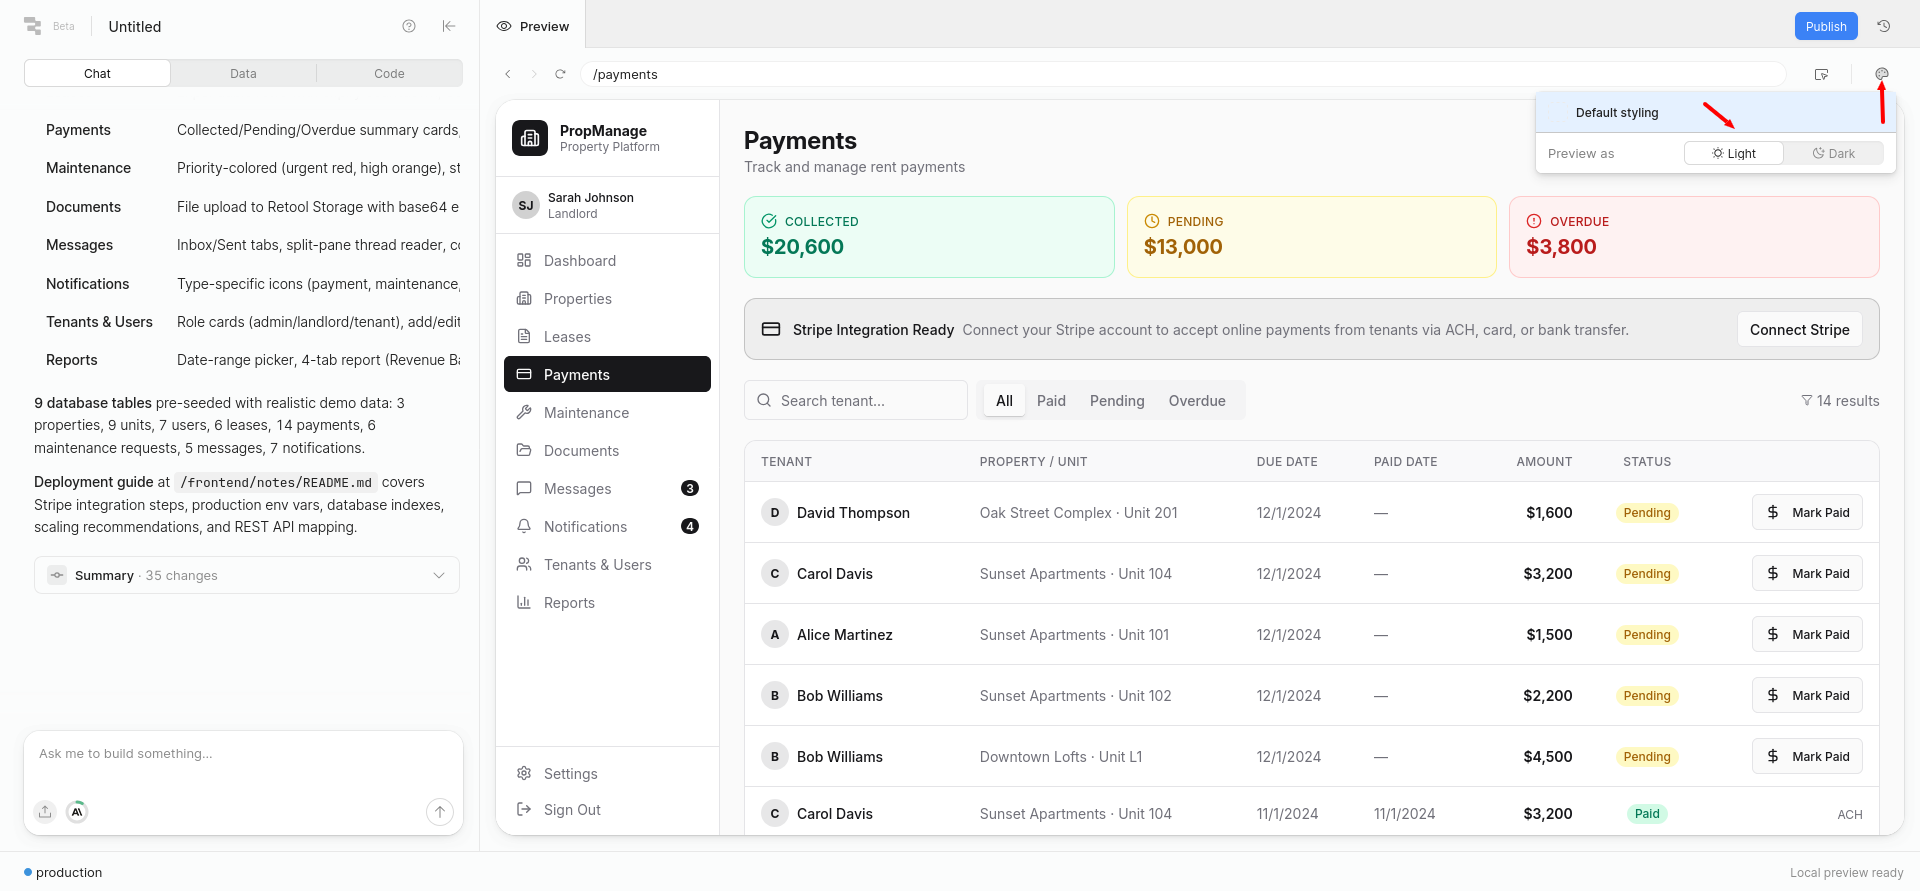Screen dimensions: 1920x891
Task: Click the /payments URL bar
Action: click(1183, 74)
